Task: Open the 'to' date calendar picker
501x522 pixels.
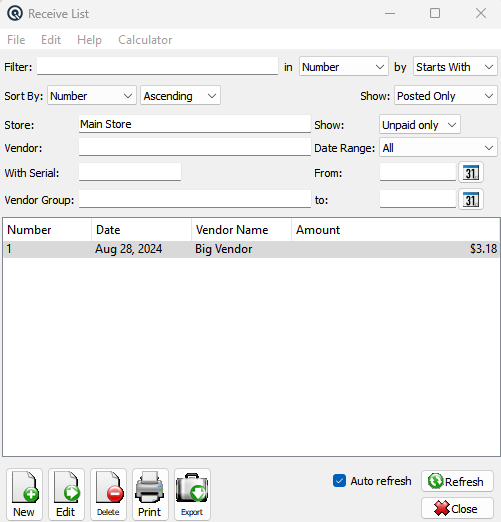Action: [471, 200]
